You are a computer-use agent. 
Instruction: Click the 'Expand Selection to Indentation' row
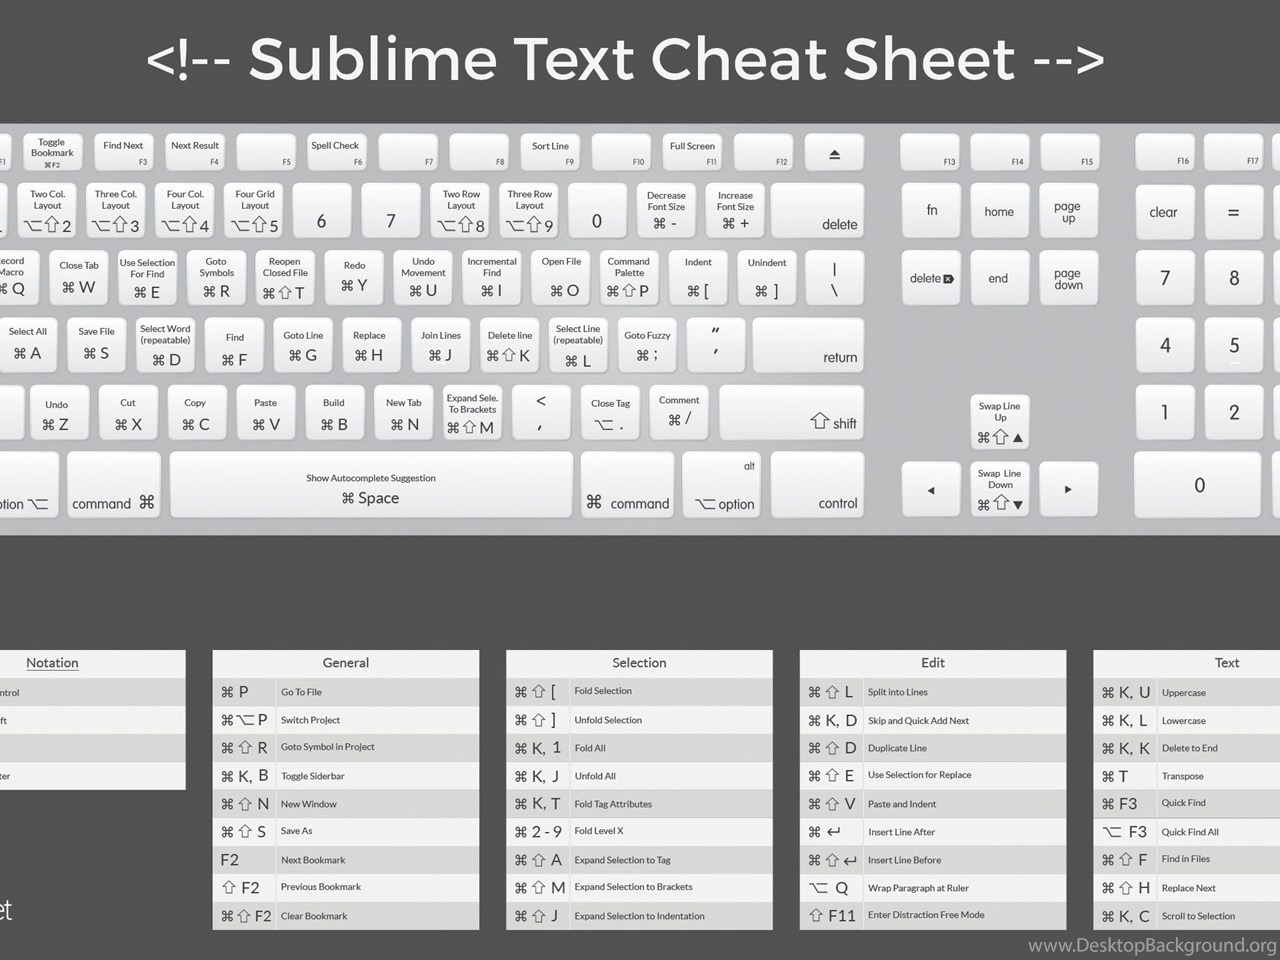(639, 916)
